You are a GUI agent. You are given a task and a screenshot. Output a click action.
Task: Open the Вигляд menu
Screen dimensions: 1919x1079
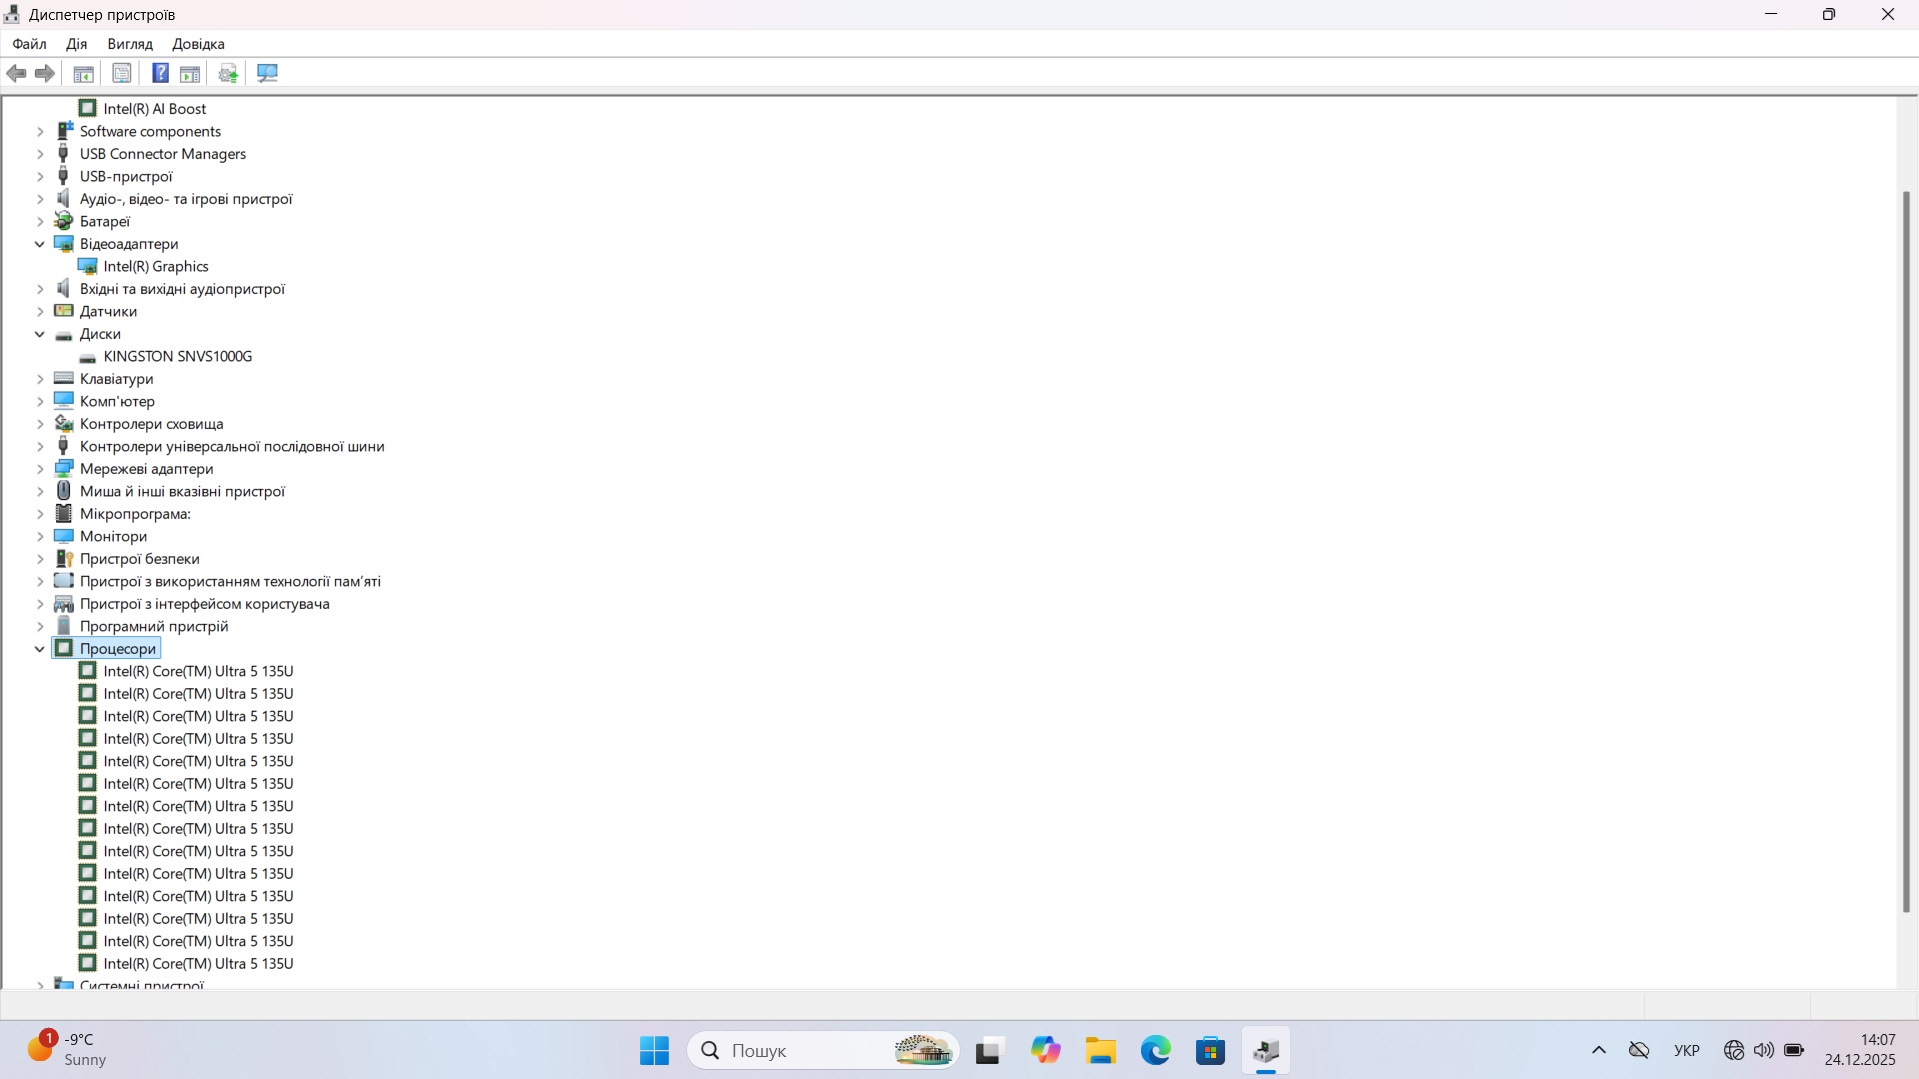click(130, 44)
